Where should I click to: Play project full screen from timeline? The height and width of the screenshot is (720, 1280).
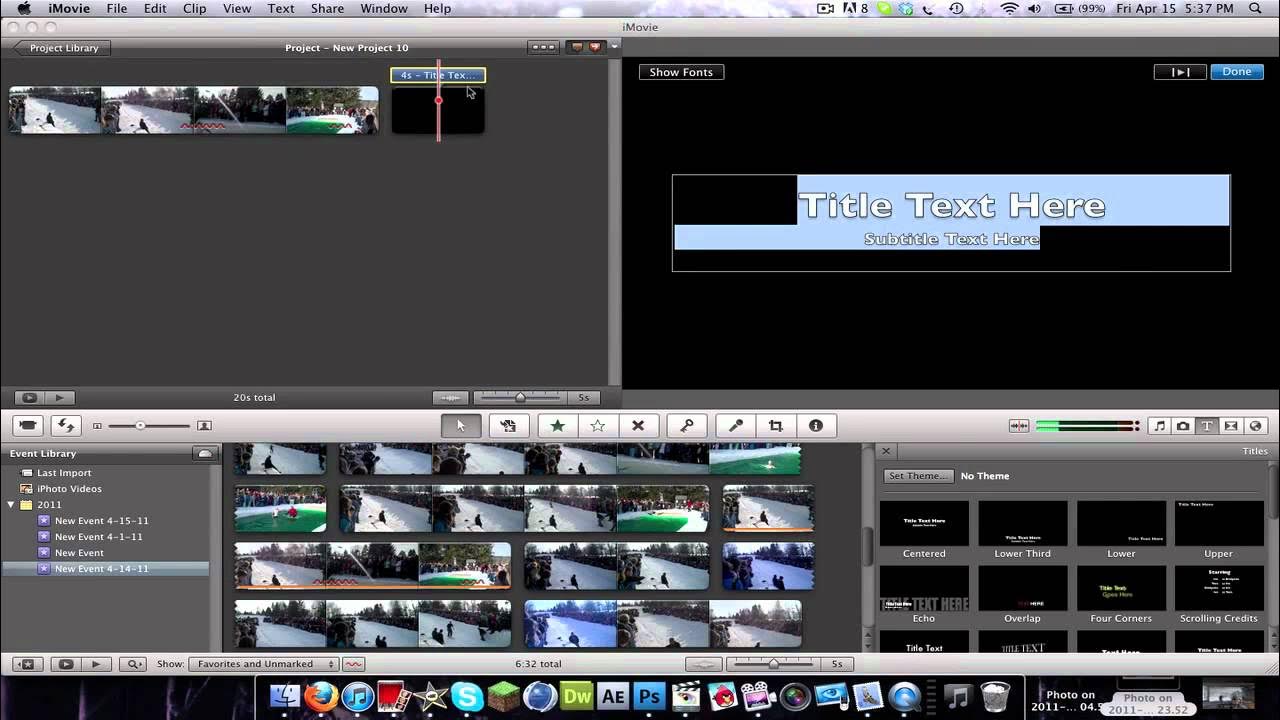(x=30, y=397)
